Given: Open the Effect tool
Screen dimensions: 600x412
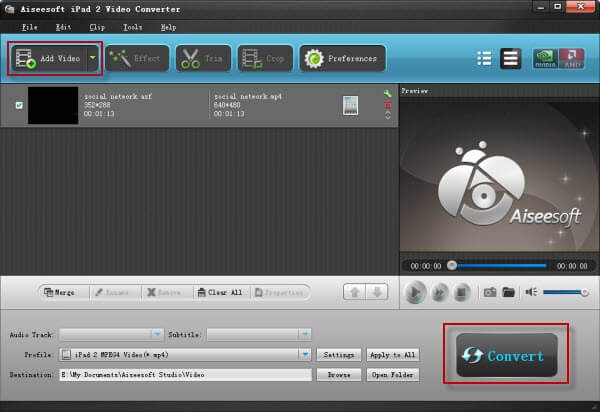Looking at the screenshot, I should pos(137,59).
